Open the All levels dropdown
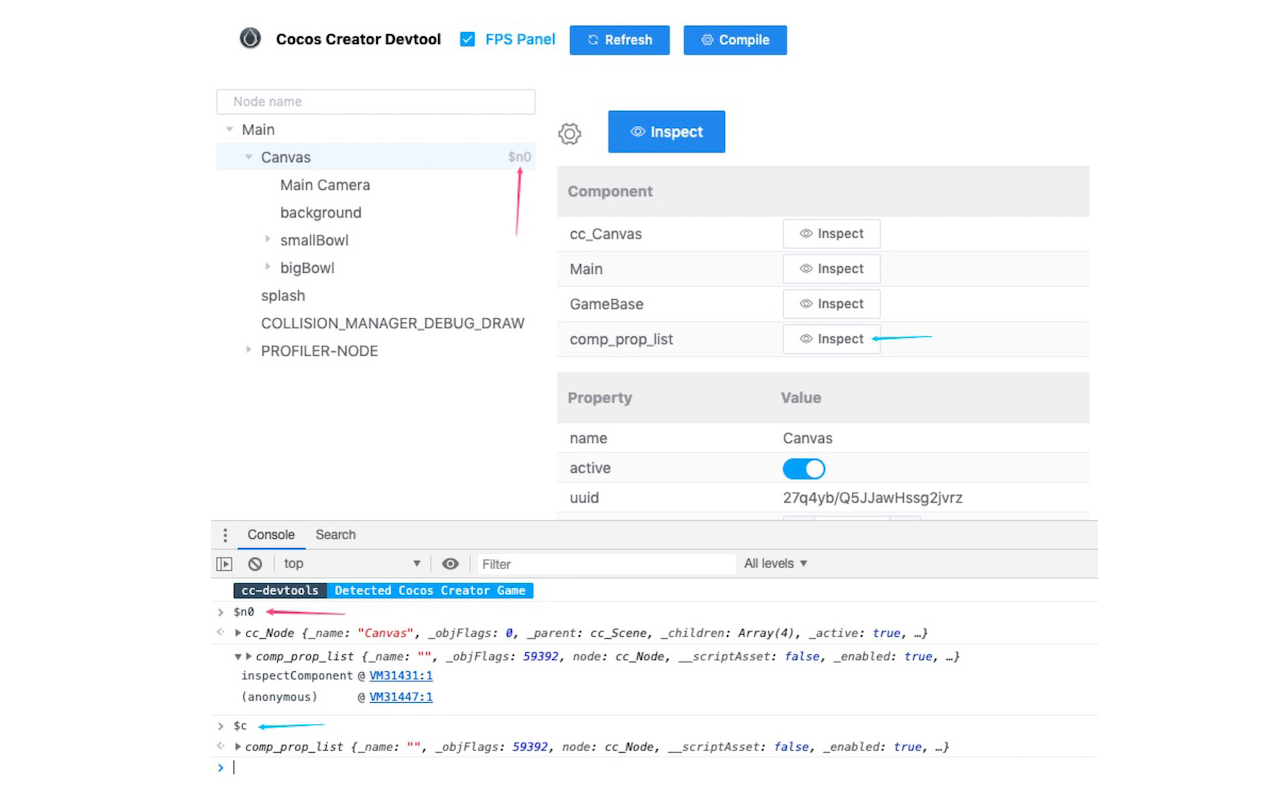The height and width of the screenshot is (800, 1280). click(x=776, y=564)
